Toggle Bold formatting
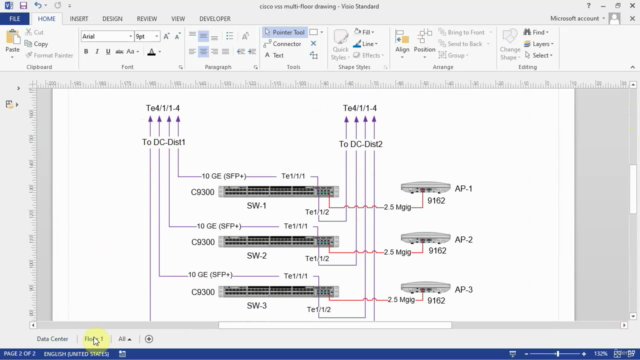Screen dimensions: 640x360 point(86,51)
